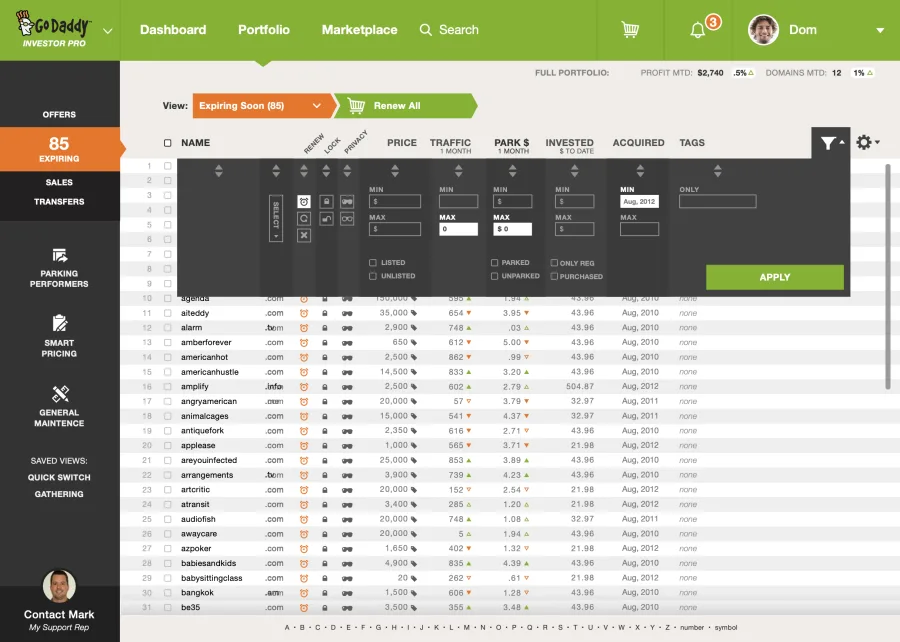Click price tag icon for animalcages
Screen dimensions: 900x642
[x=414, y=416]
